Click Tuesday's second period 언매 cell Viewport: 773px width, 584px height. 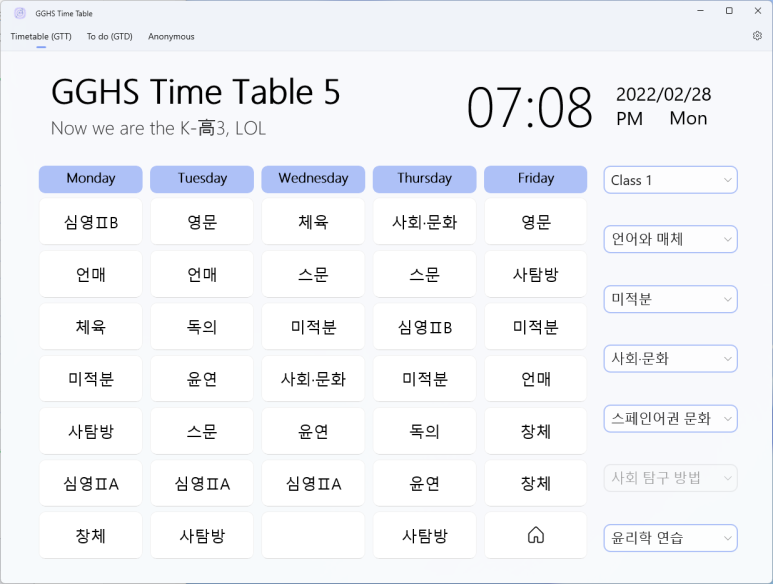202,274
